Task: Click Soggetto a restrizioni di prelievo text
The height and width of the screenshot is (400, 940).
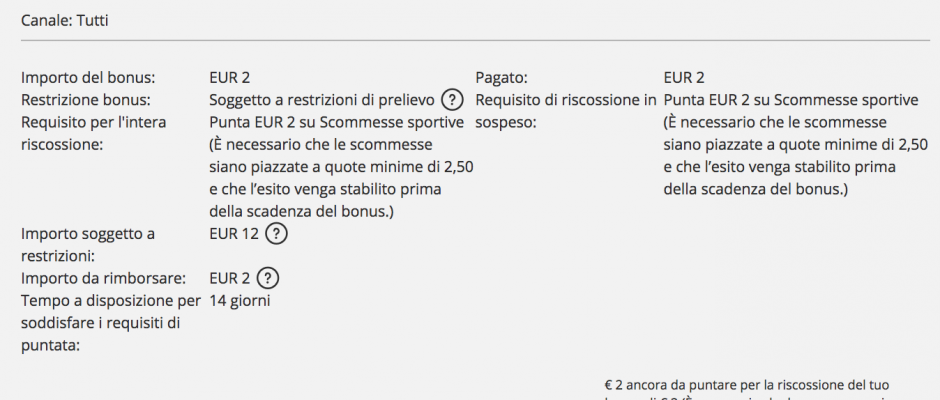Action: (x=321, y=100)
